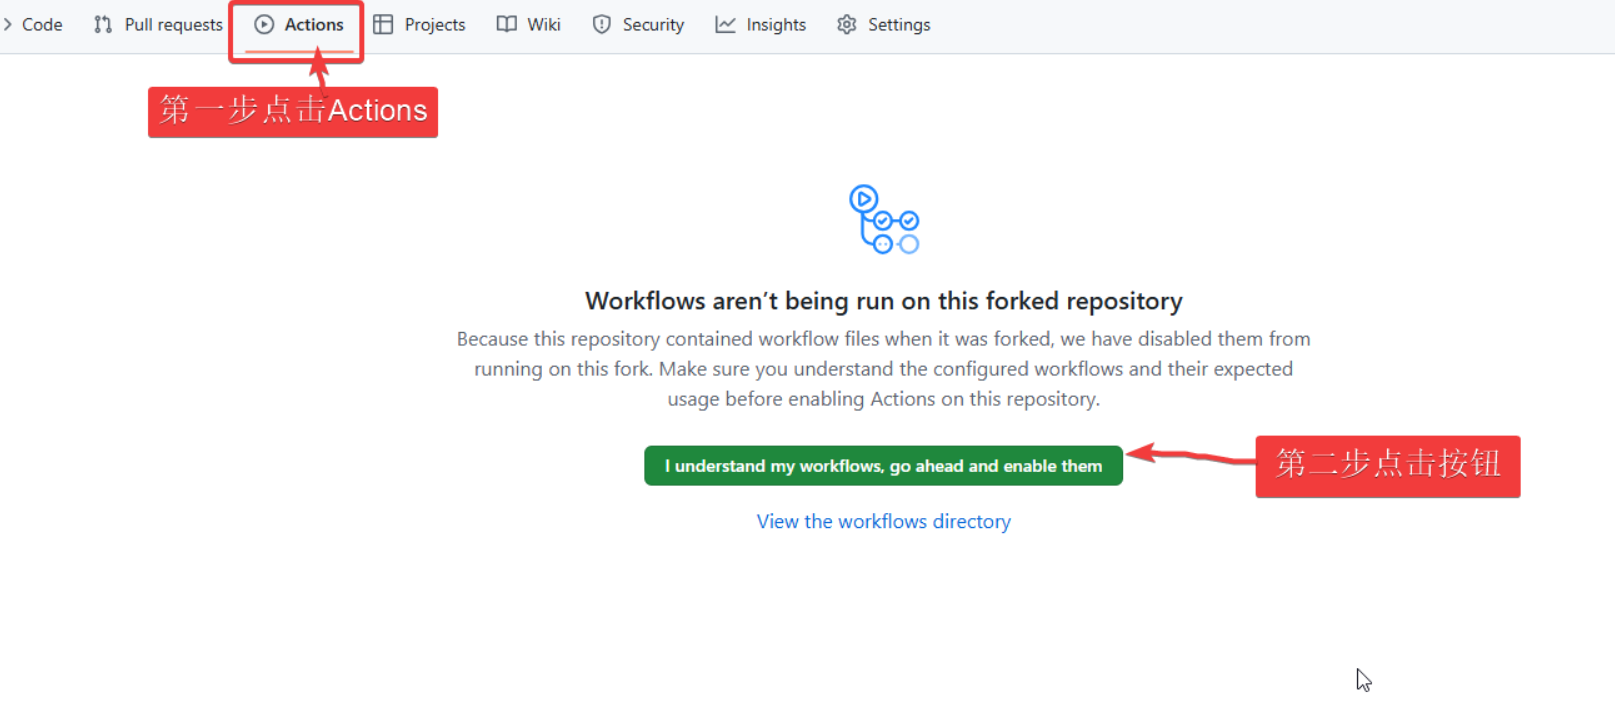Go to the Wiki tab
The width and height of the screenshot is (1615, 721).
[x=529, y=25]
